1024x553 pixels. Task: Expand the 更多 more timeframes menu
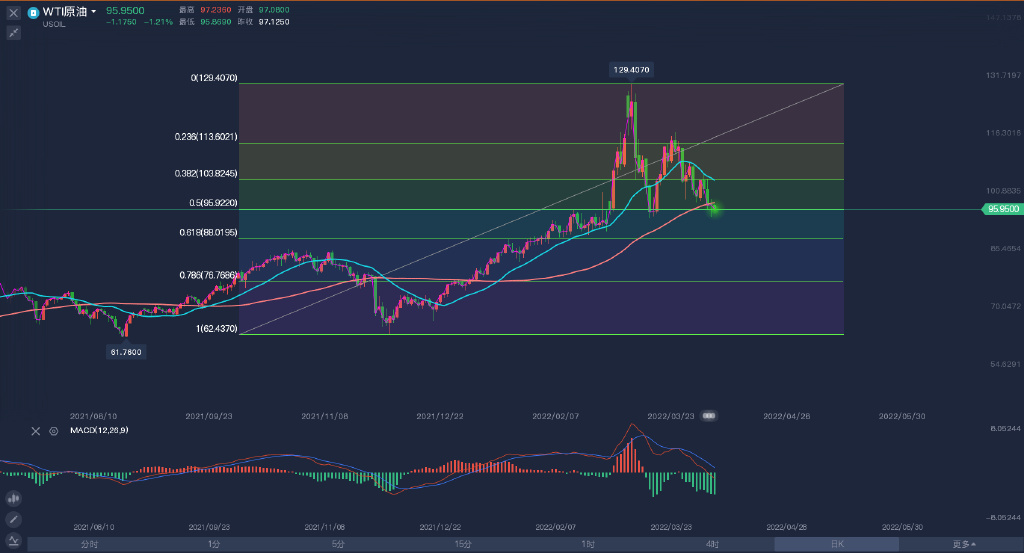point(963,544)
